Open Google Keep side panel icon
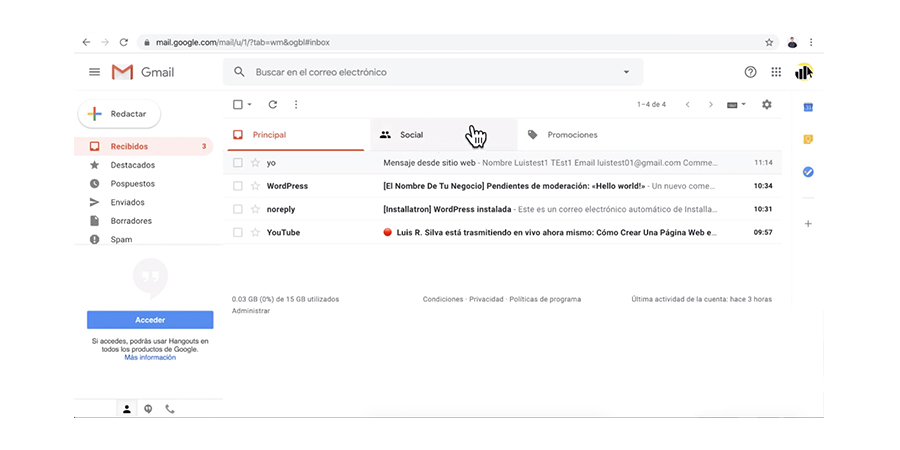The width and height of the screenshot is (900, 450). point(808,139)
